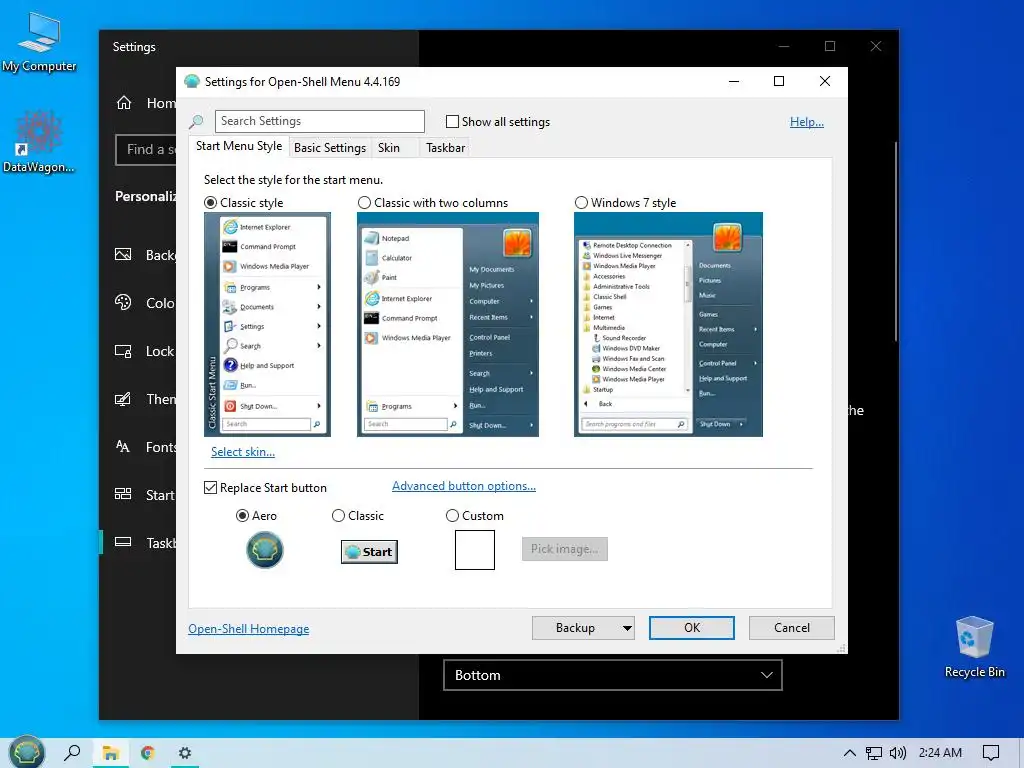Click the Select skin link
1024x768 pixels.
tap(243, 452)
